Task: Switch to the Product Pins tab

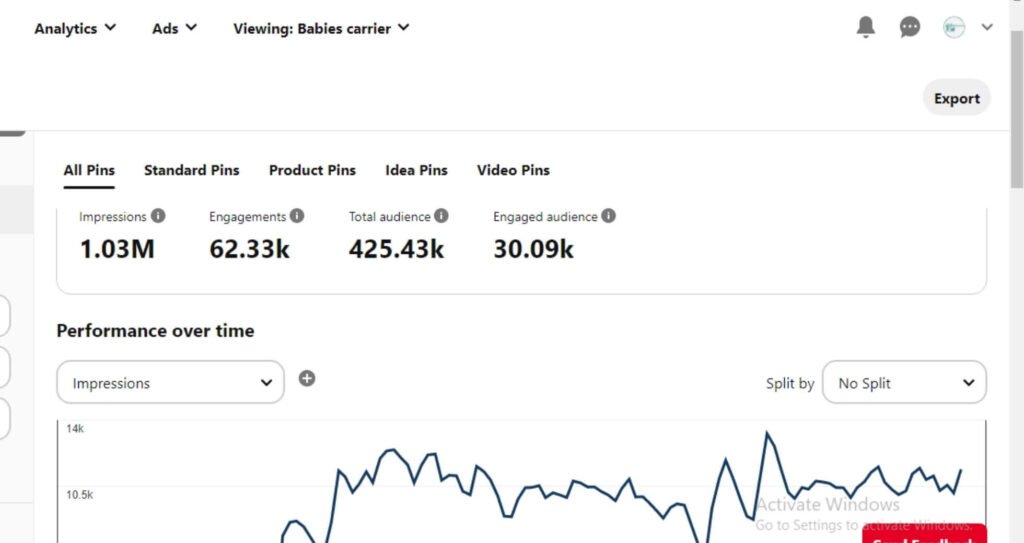Action: coord(312,170)
